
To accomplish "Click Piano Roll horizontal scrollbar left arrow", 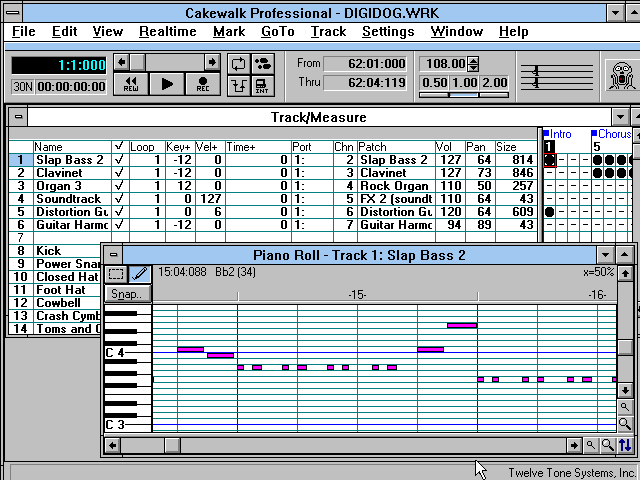I will [x=112, y=445].
